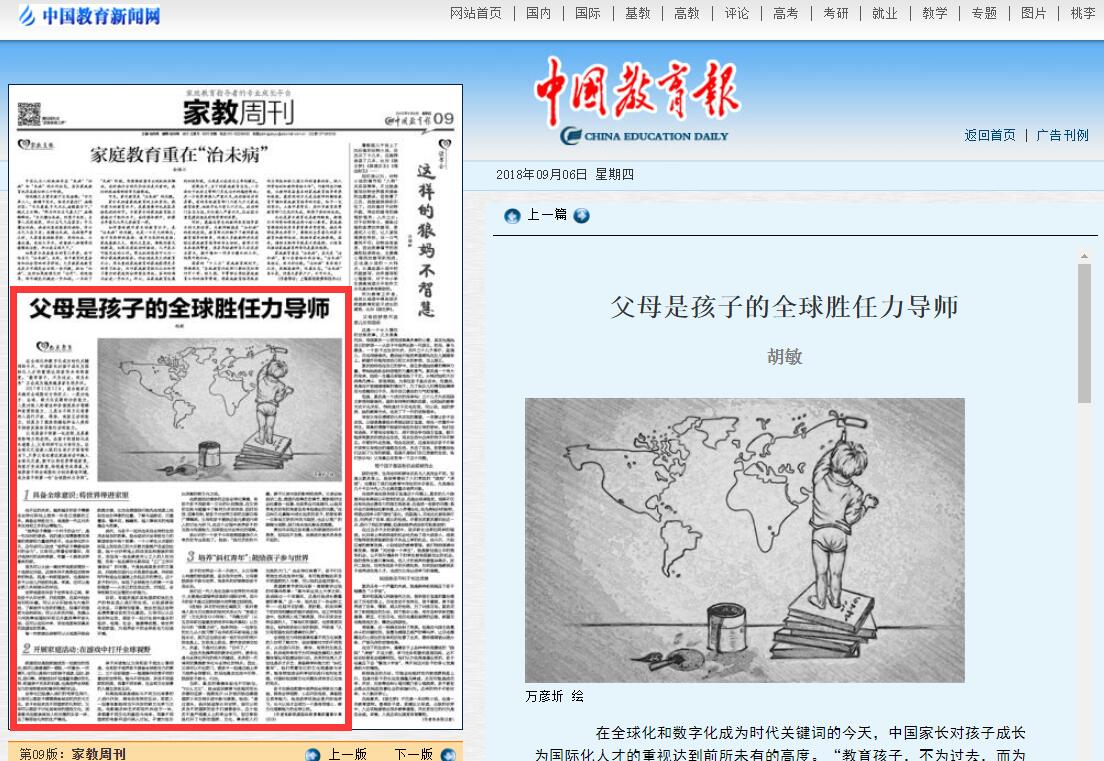Click the 家教周刊 newspaper page header

(238, 113)
